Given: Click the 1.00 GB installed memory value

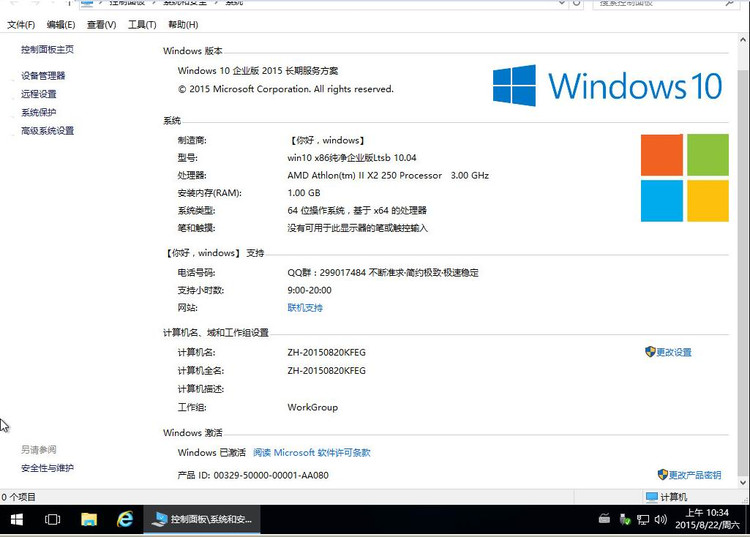Looking at the screenshot, I should click(x=304, y=193).
